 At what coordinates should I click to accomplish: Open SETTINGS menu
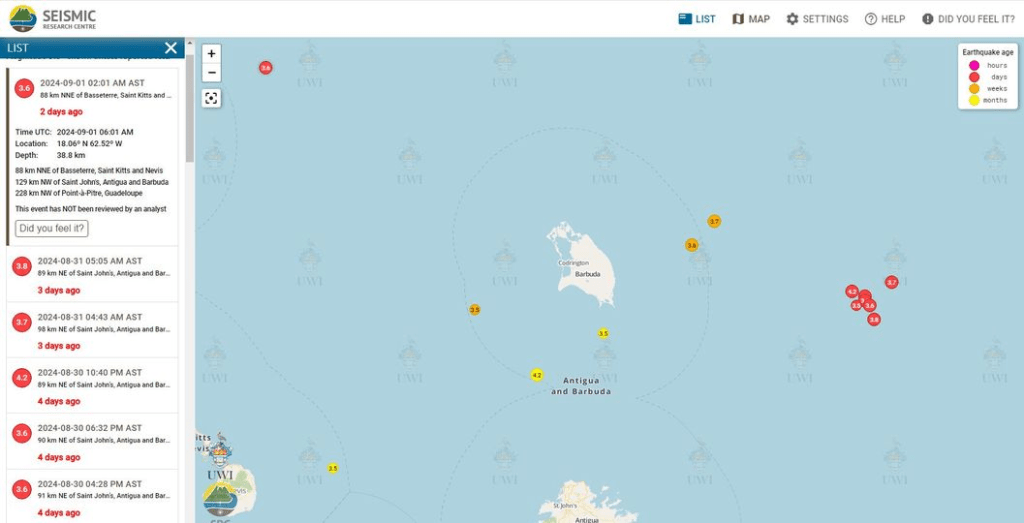tap(817, 19)
